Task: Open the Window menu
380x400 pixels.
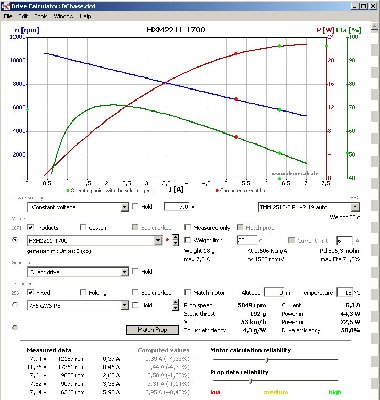Action: [63, 16]
